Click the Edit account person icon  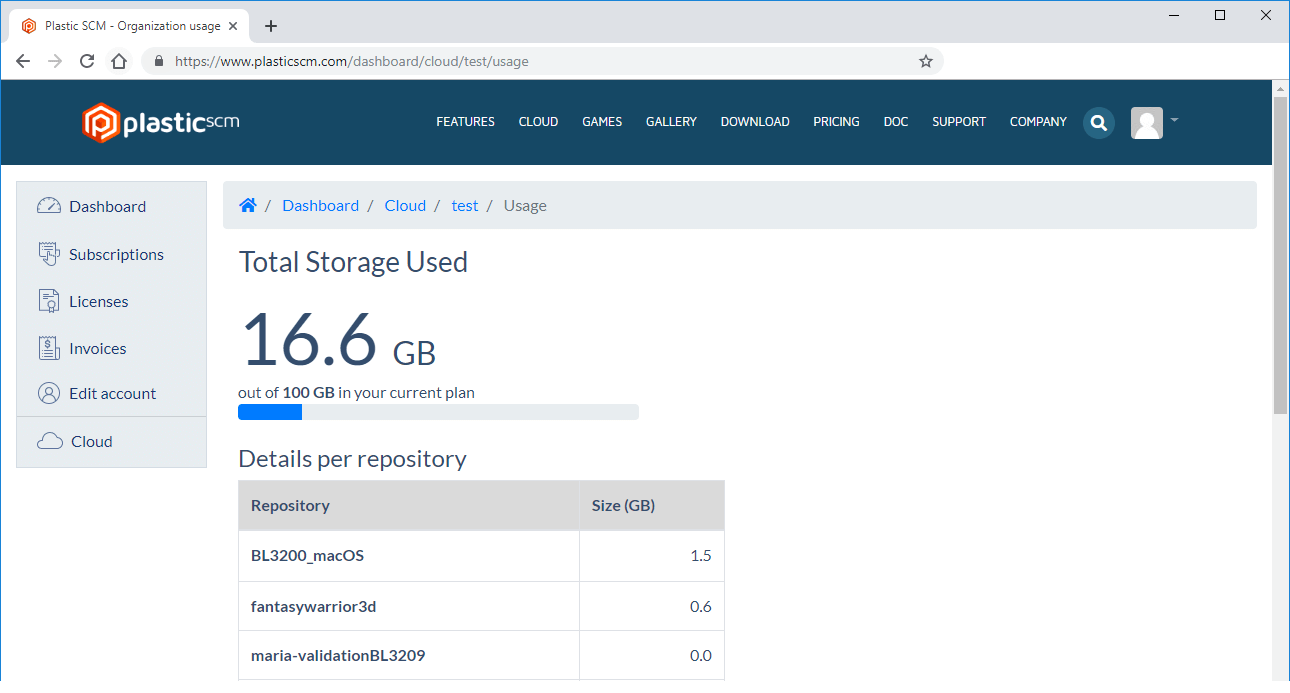click(49, 393)
